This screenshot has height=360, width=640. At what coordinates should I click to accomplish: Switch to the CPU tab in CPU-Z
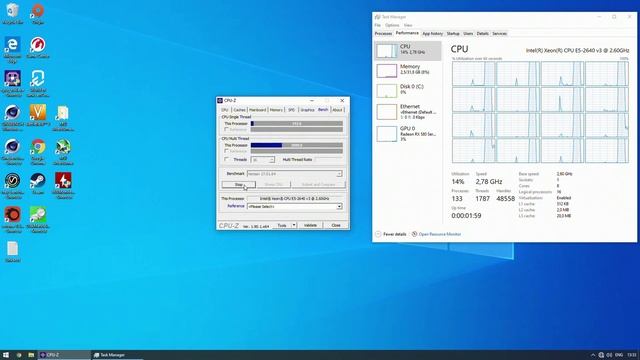(x=225, y=110)
